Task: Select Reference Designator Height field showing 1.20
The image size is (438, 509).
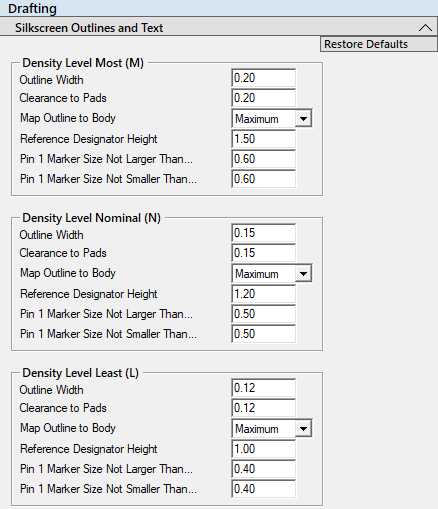Action: coord(263,294)
